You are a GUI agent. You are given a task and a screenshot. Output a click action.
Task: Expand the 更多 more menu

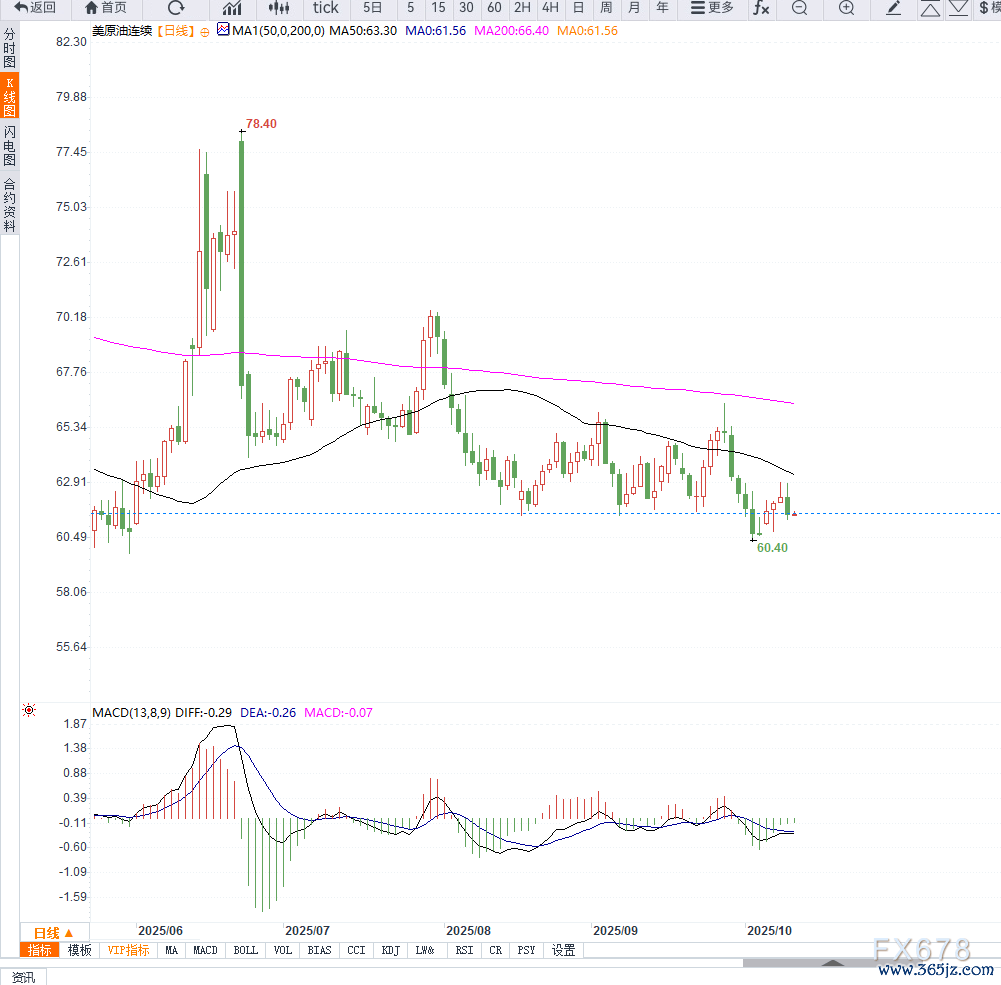pos(712,8)
